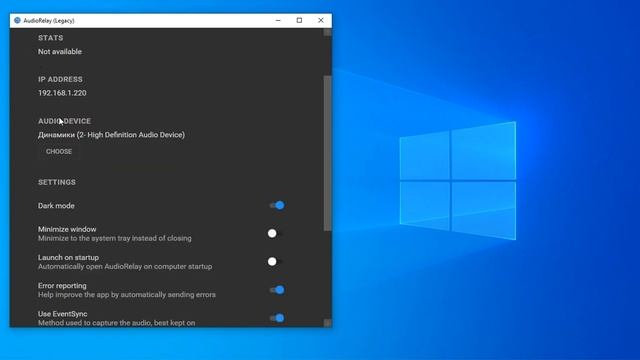Click the vertical scrollbar thumb in AudioRelay
This screenshot has height=360, width=640.
click(327, 153)
